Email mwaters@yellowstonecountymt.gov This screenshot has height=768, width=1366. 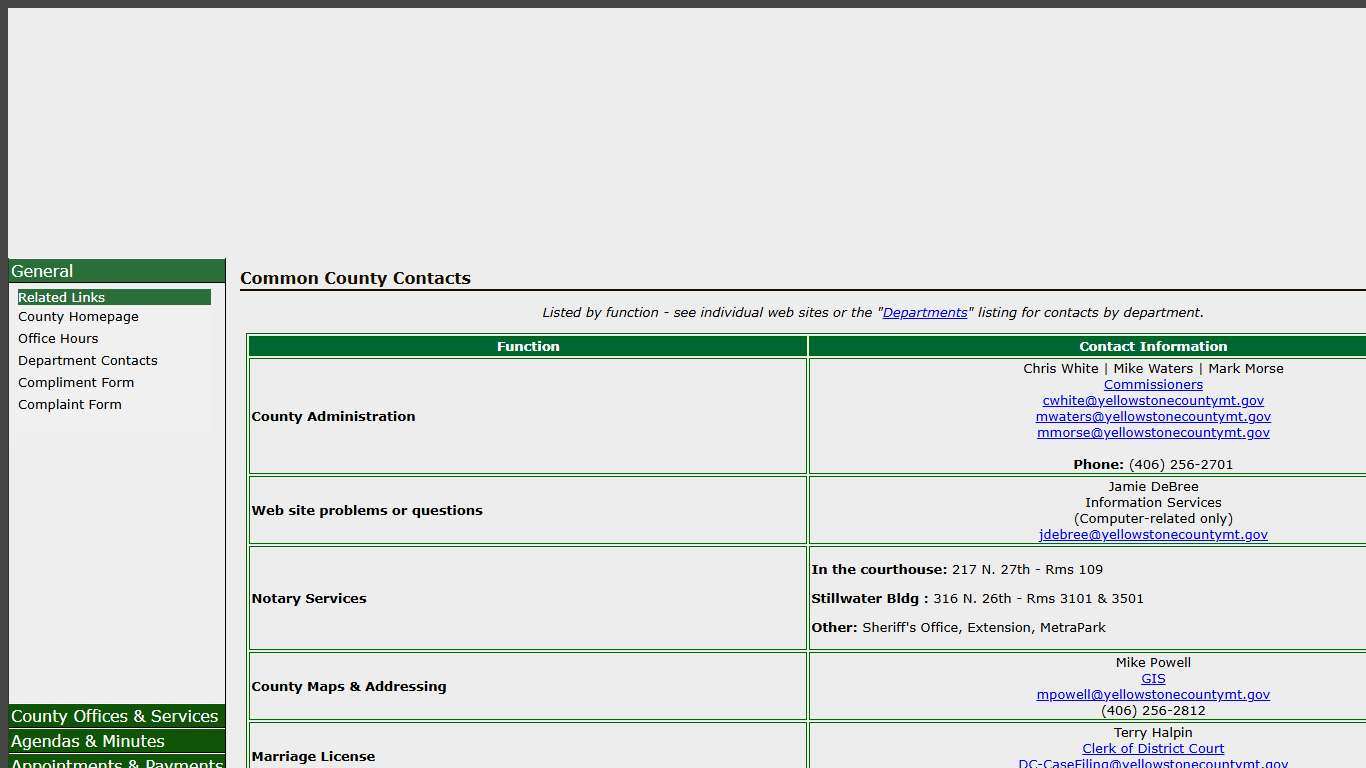[x=1153, y=417]
